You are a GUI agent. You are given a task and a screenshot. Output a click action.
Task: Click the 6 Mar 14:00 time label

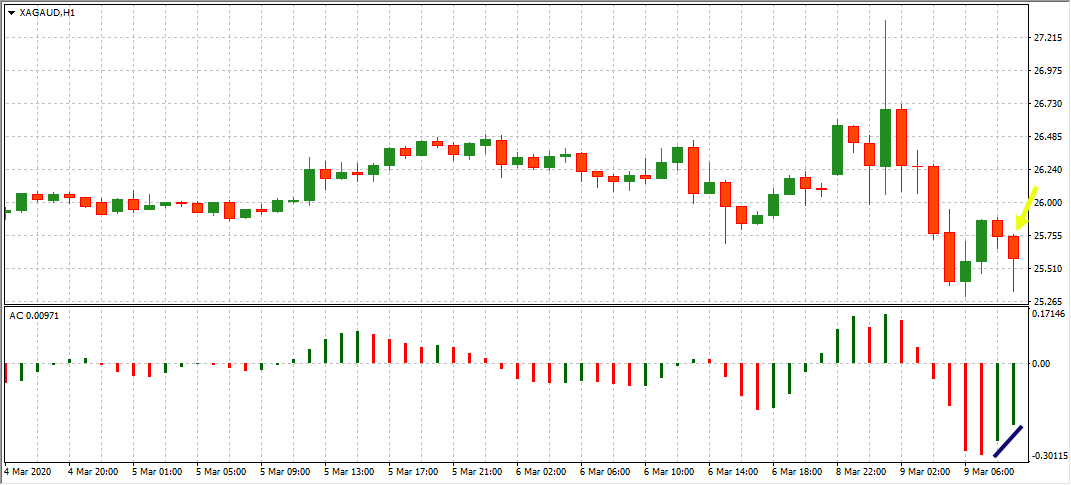coord(732,472)
